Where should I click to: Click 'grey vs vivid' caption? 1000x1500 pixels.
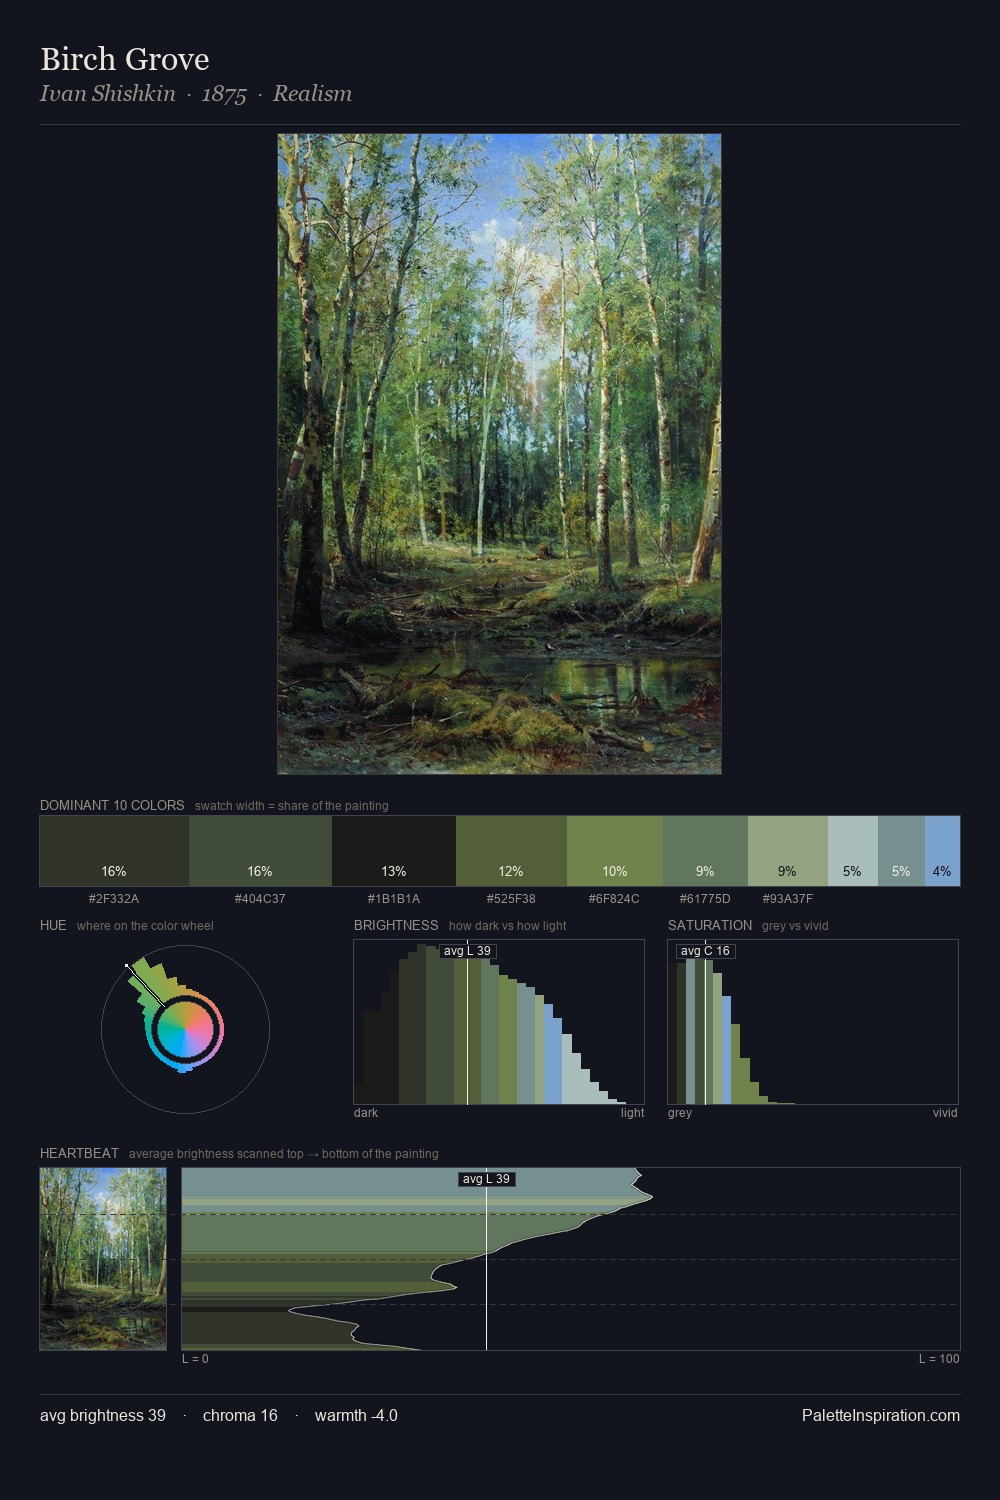(795, 926)
